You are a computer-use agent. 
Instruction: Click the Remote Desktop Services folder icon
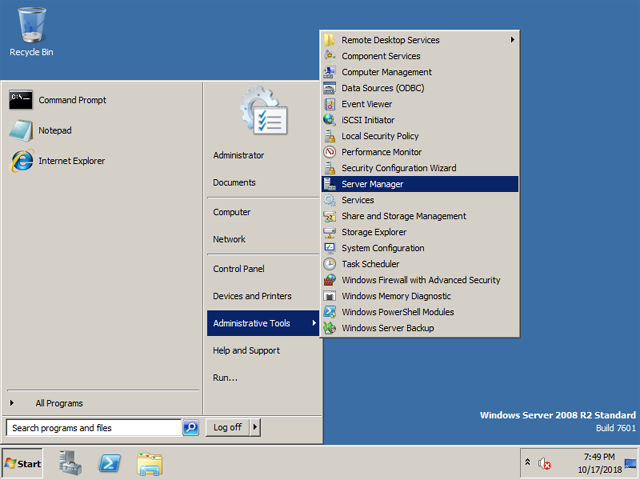tap(329, 40)
